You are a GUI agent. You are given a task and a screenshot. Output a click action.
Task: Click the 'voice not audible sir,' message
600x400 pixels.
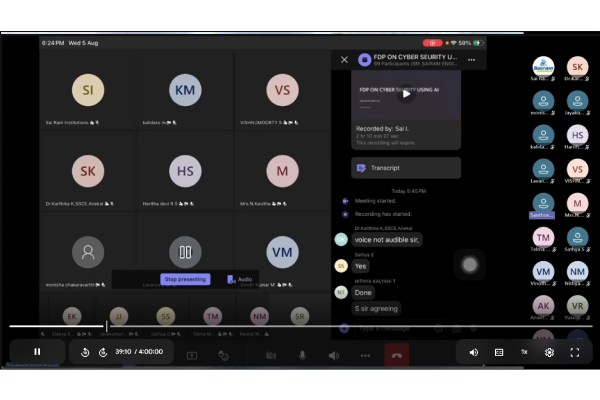pos(387,240)
